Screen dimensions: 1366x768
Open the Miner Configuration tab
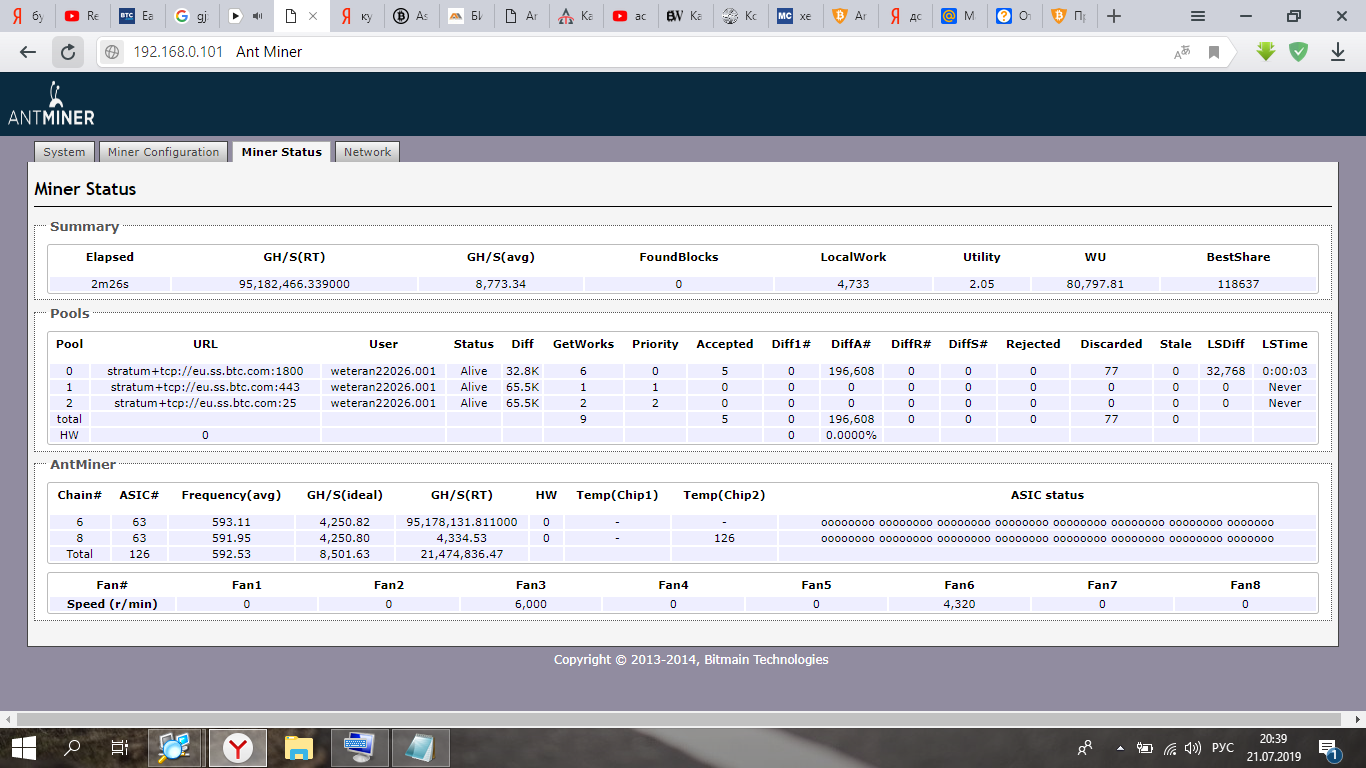pos(163,152)
